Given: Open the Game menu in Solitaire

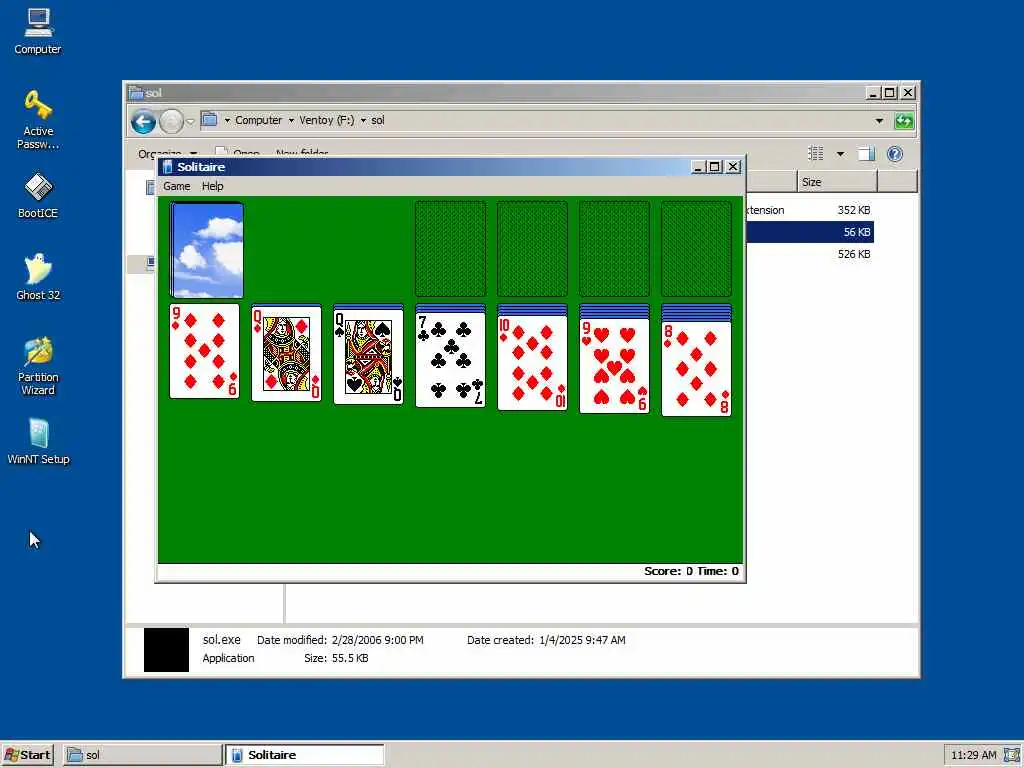Looking at the screenshot, I should [176, 186].
